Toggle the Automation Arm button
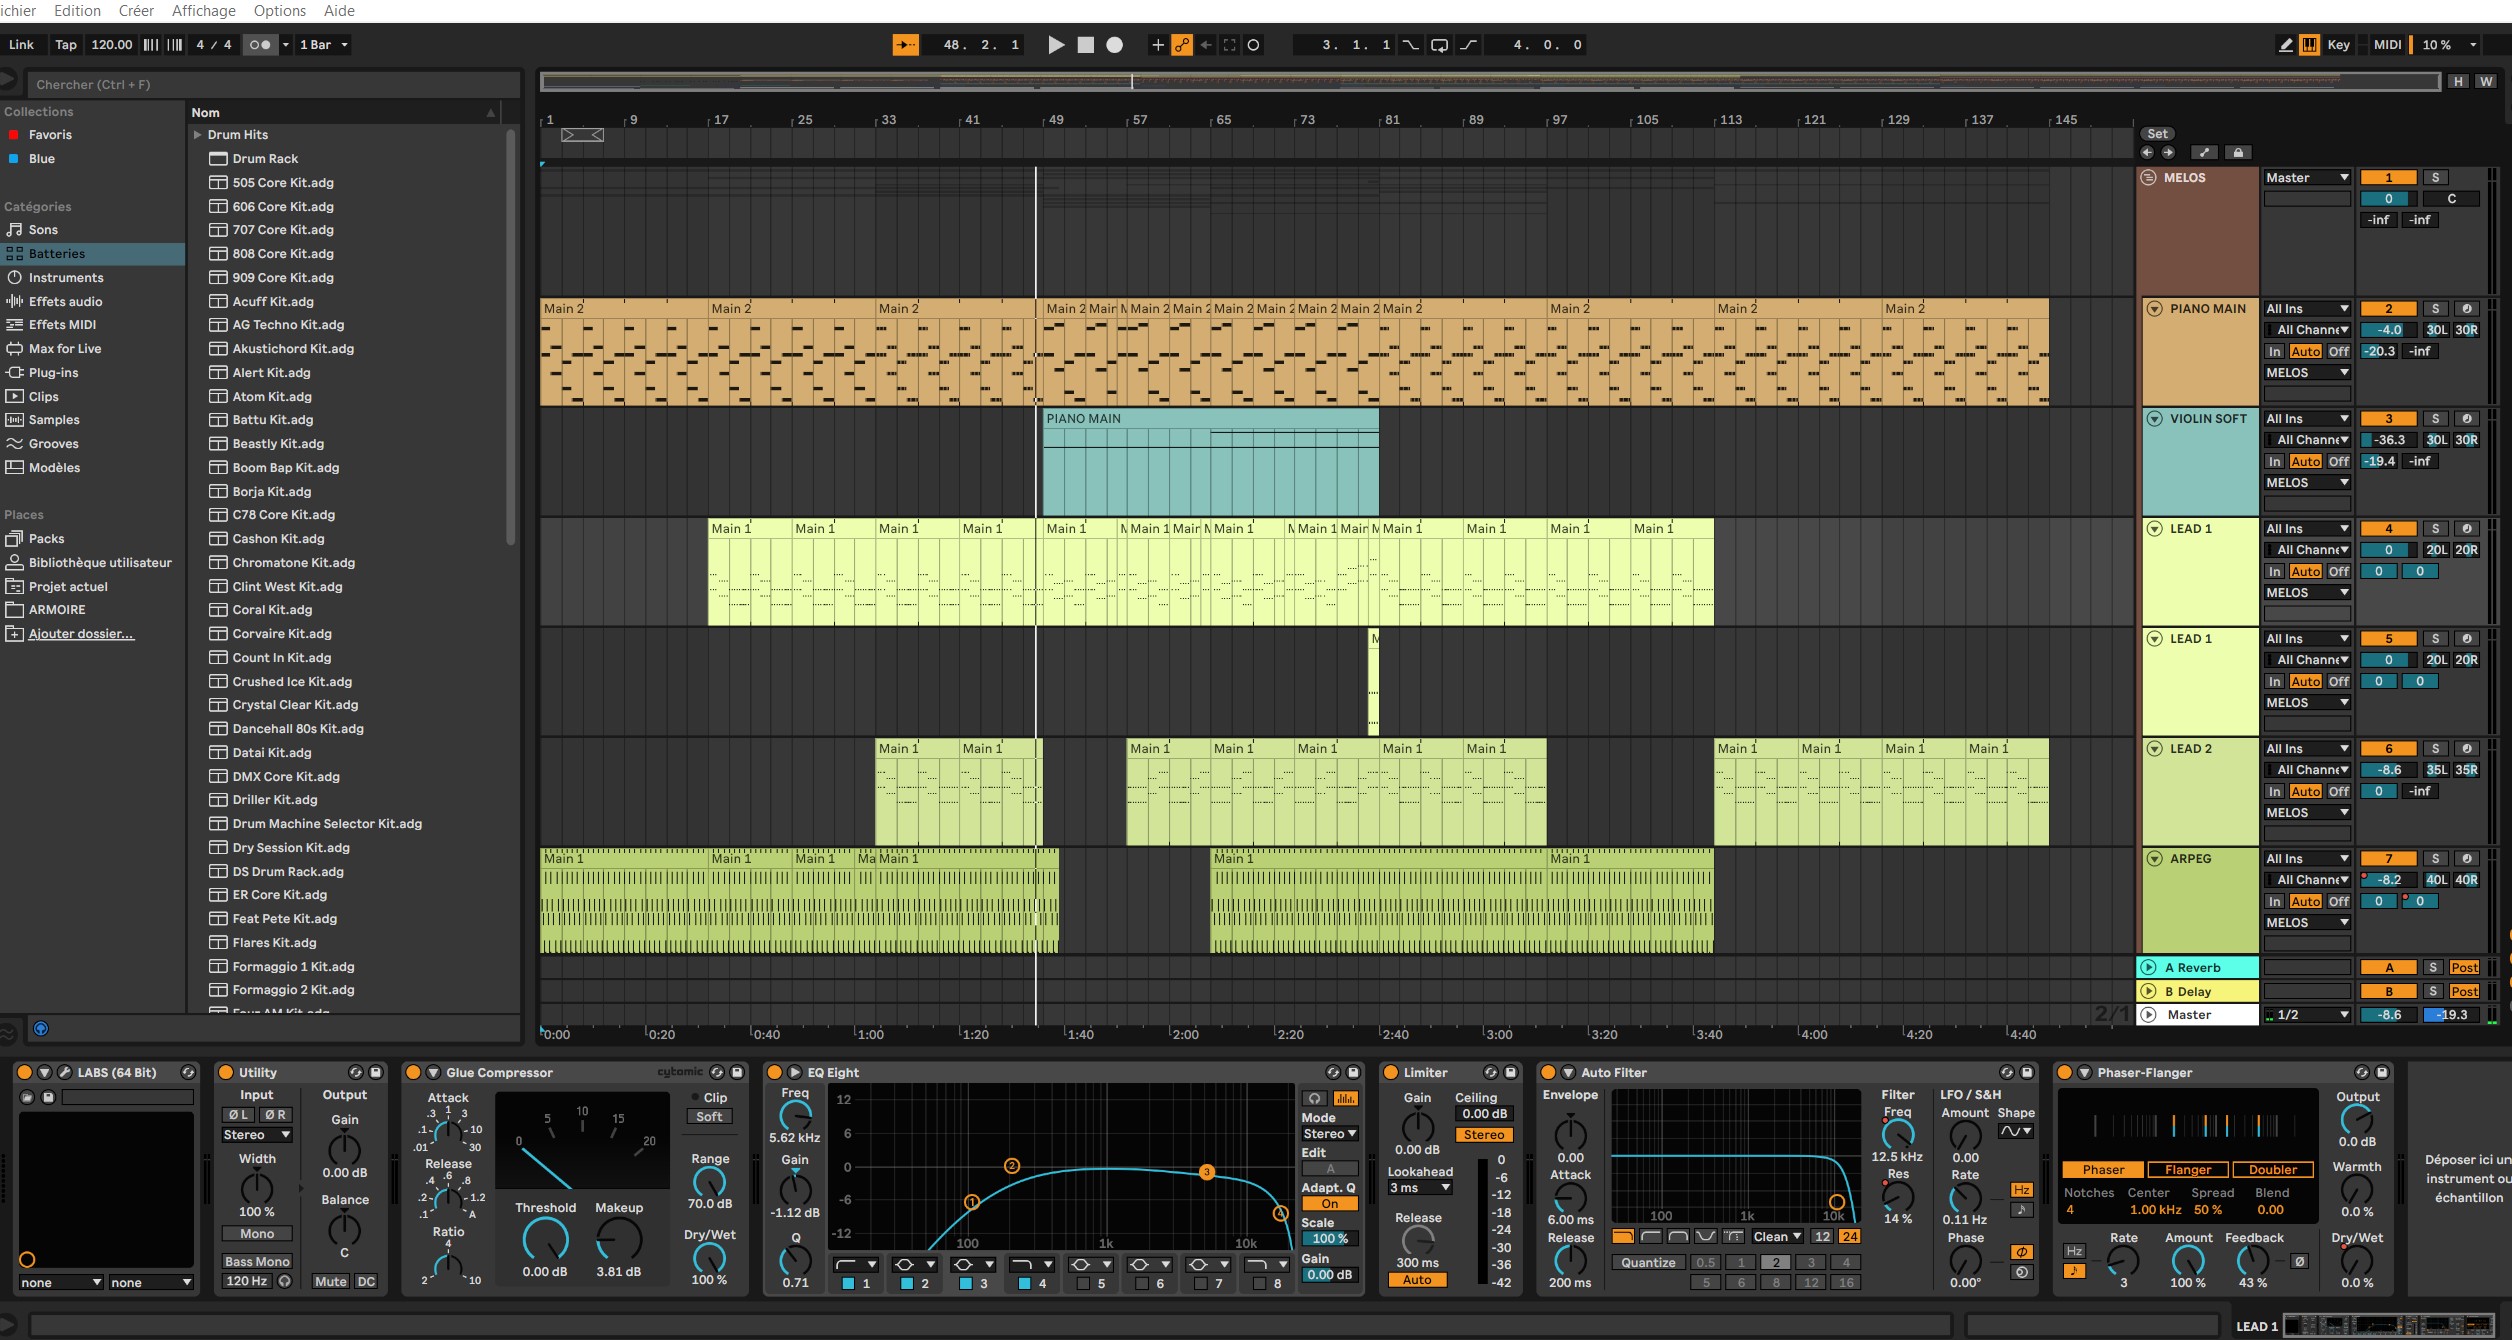Viewport: 2512px width, 1340px height. [1182, 45]
